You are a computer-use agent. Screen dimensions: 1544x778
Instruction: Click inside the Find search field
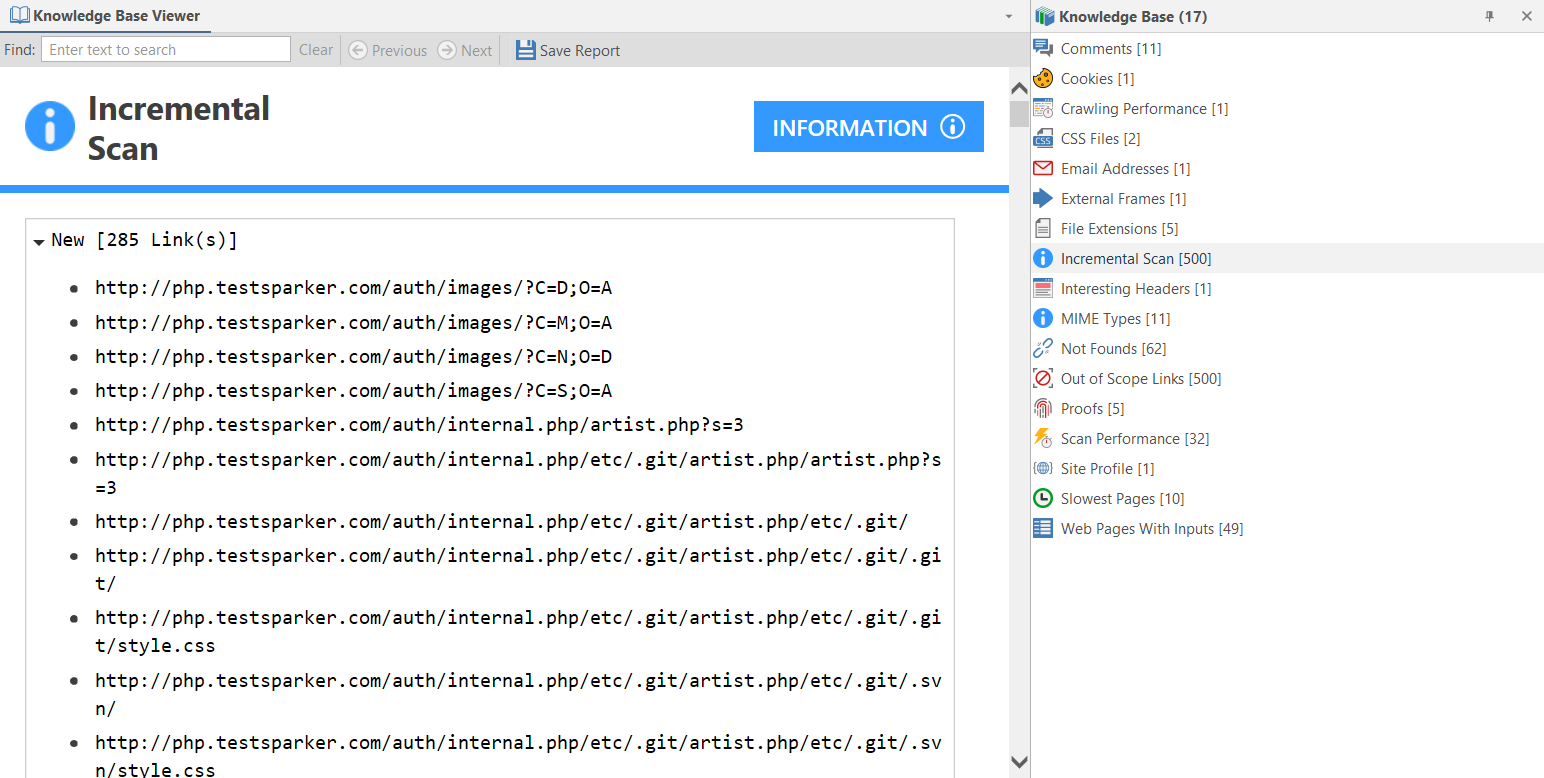(x=165, y=48)
